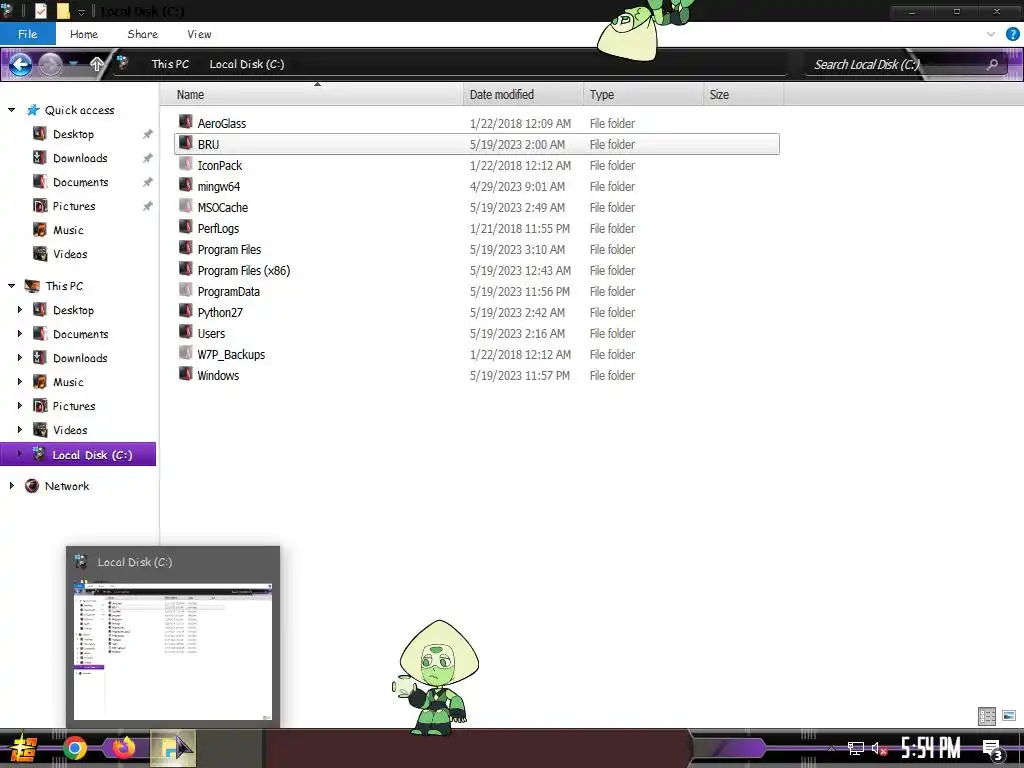The height and width of the screenshot is (768, 1024).
Task: Open Pictures under This PC
Action: click(74, 406)
